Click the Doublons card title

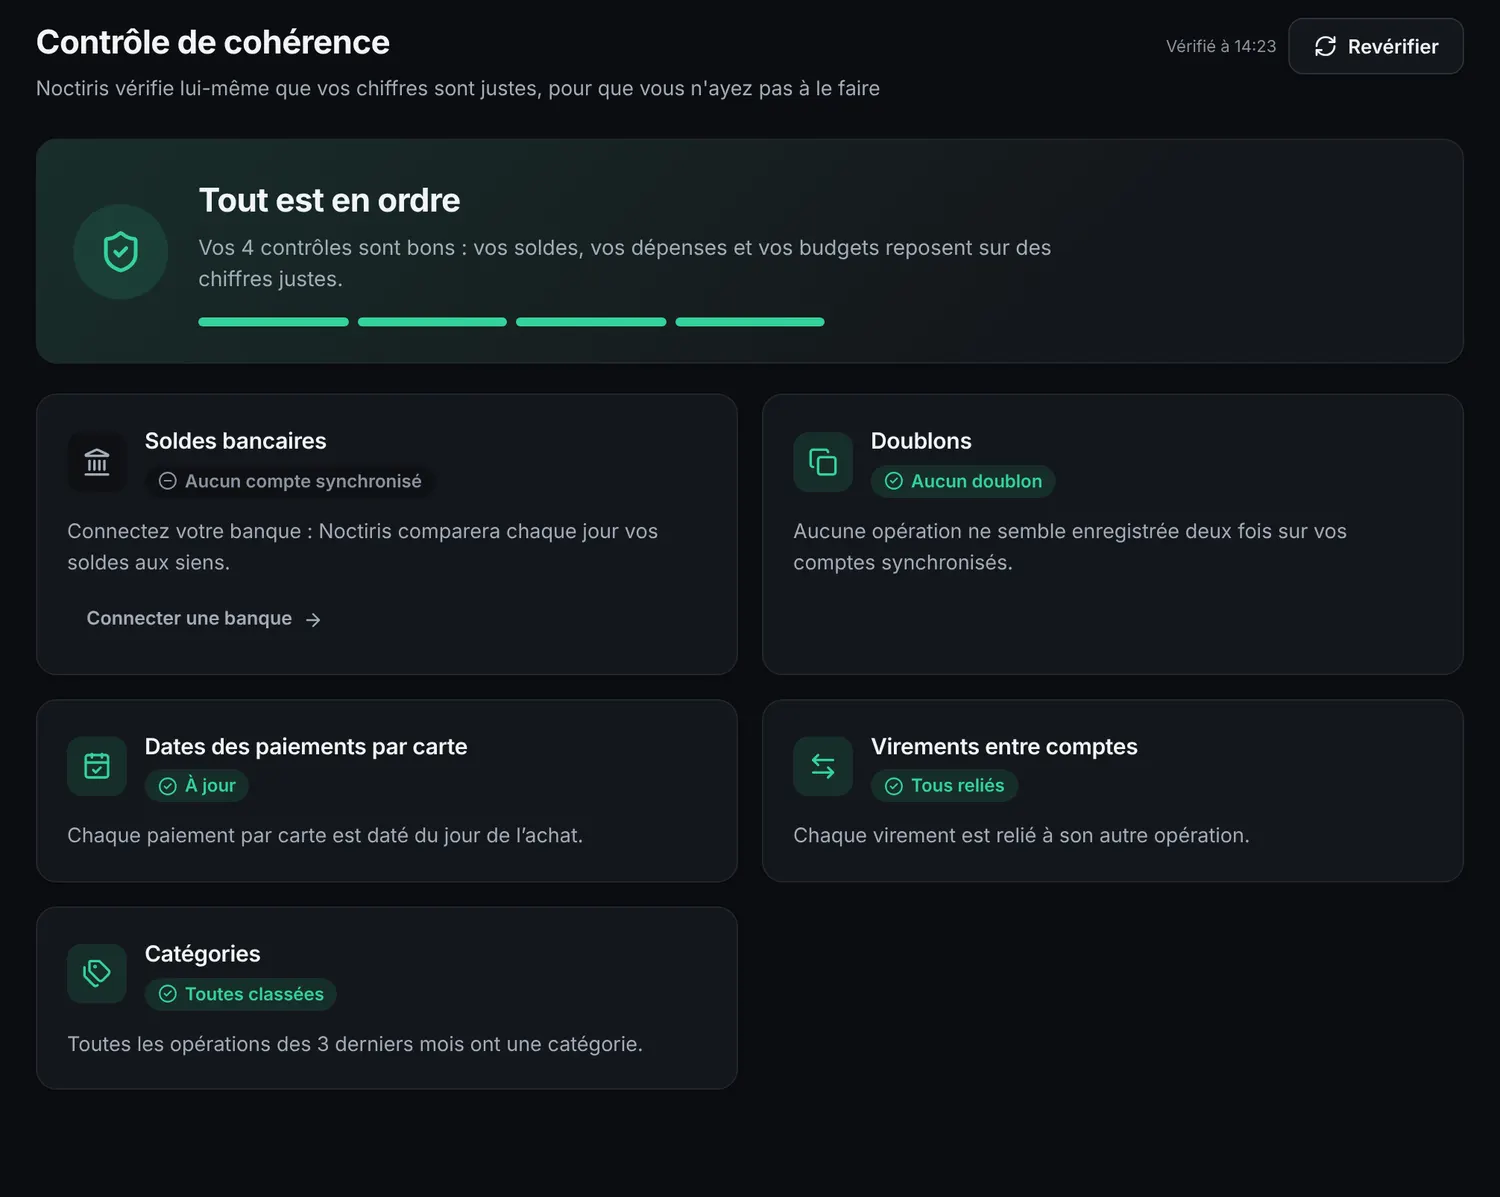coord(921,441)
